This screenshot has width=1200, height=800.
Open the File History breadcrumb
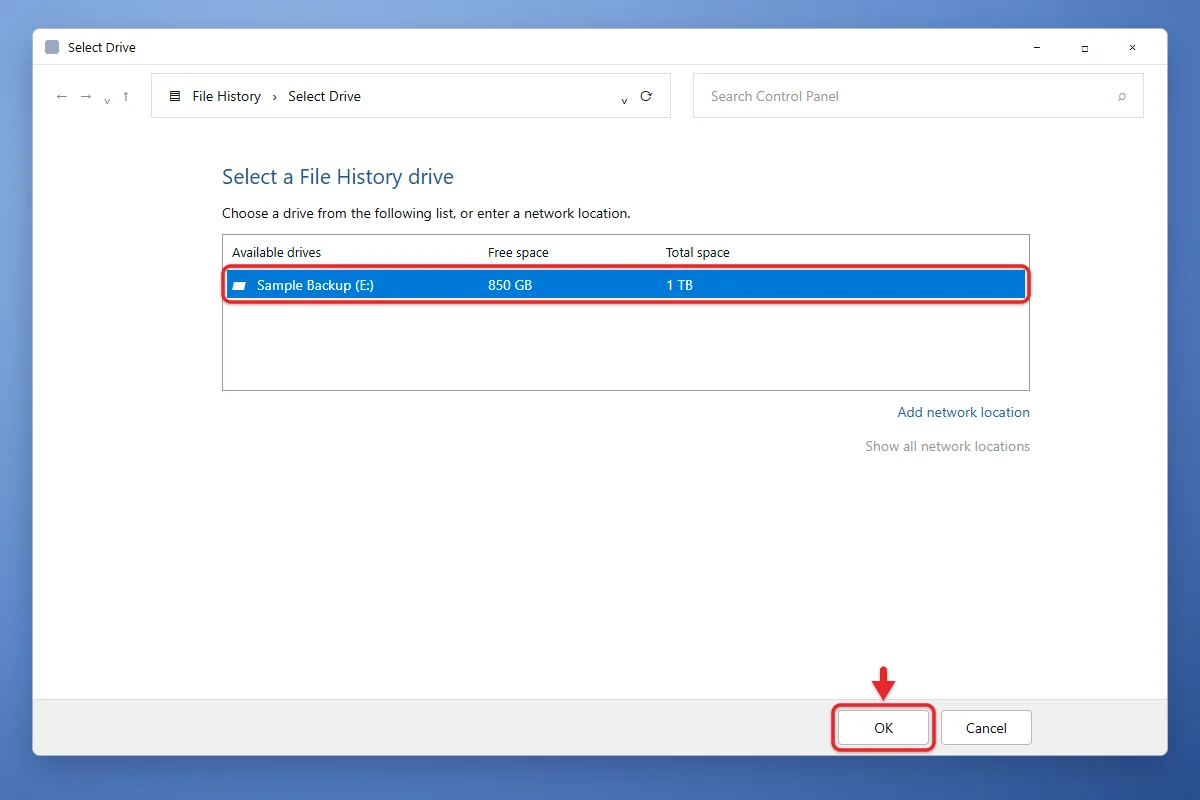point(226,96)
